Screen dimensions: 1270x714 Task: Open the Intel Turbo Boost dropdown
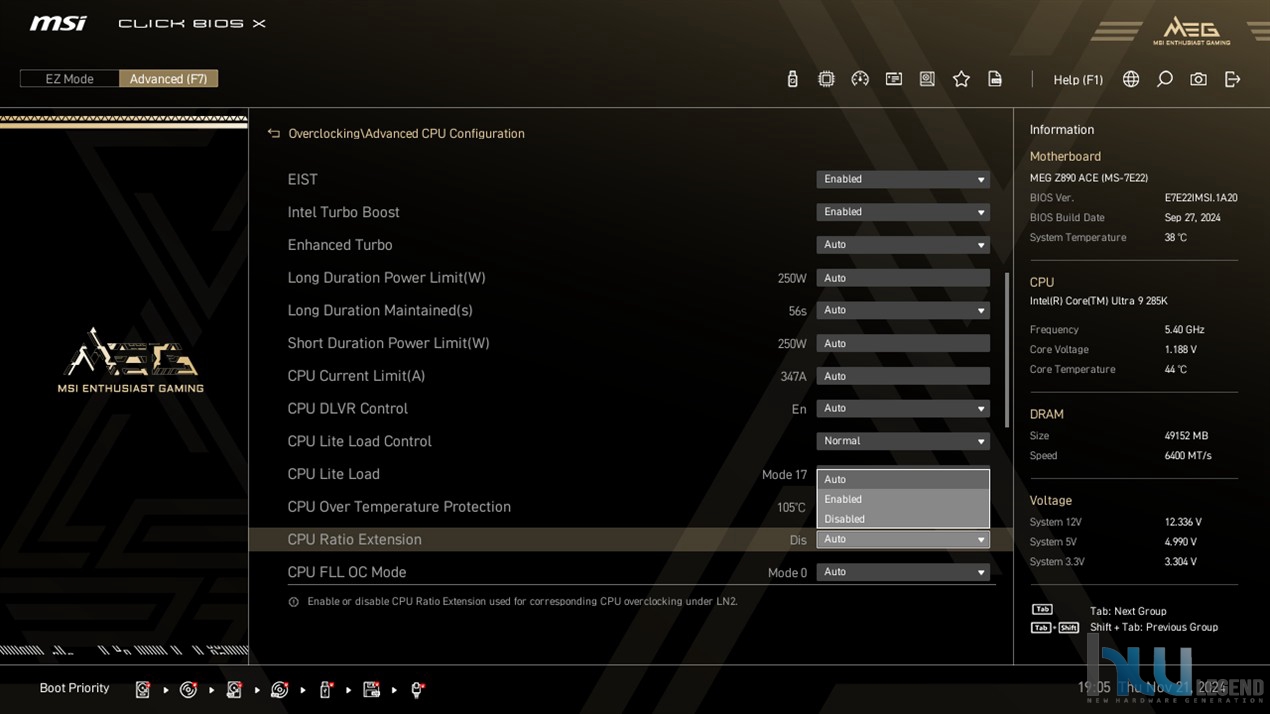(903, 212)
